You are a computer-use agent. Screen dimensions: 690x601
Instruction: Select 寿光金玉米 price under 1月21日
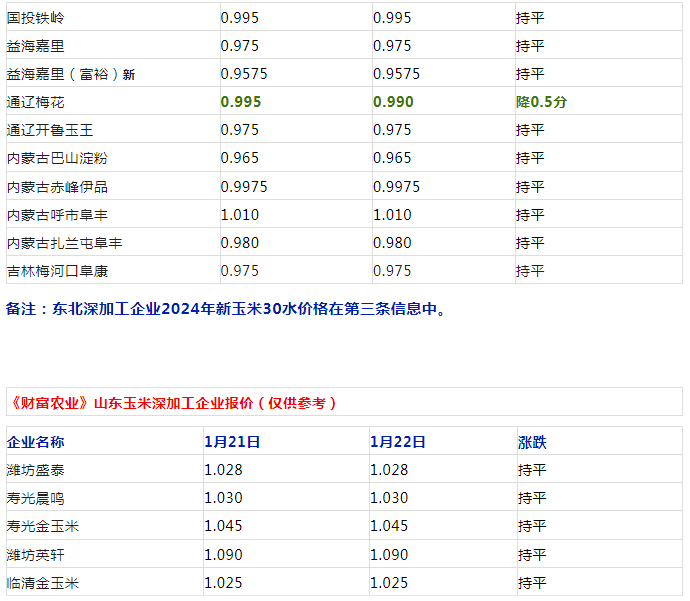click(223, 526)
